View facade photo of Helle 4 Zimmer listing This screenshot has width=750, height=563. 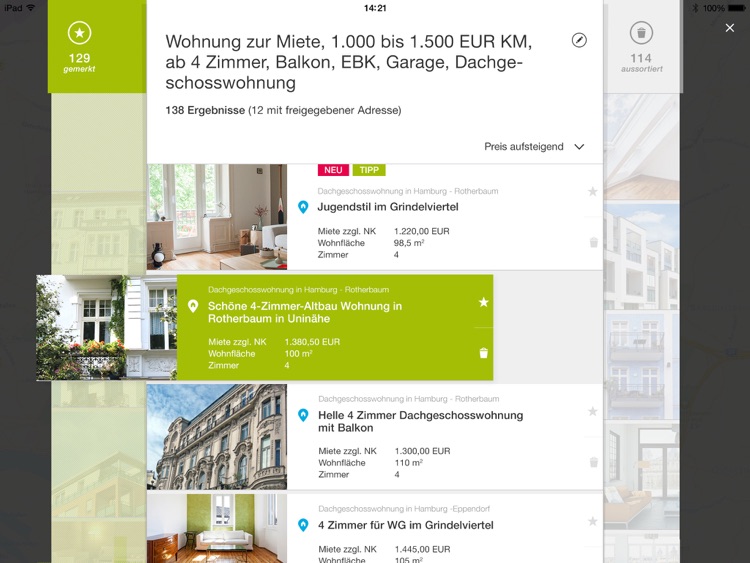(x=217, y=437)
